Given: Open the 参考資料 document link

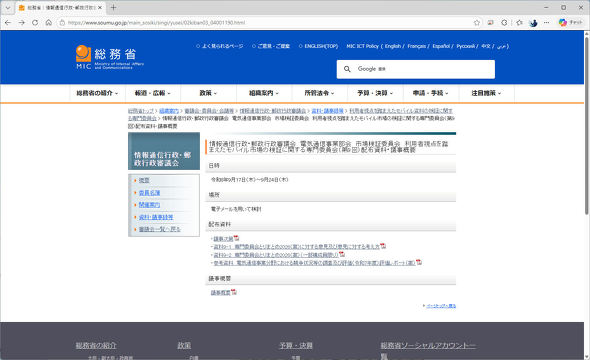Looking at the screenshot, I should (315, 263).
